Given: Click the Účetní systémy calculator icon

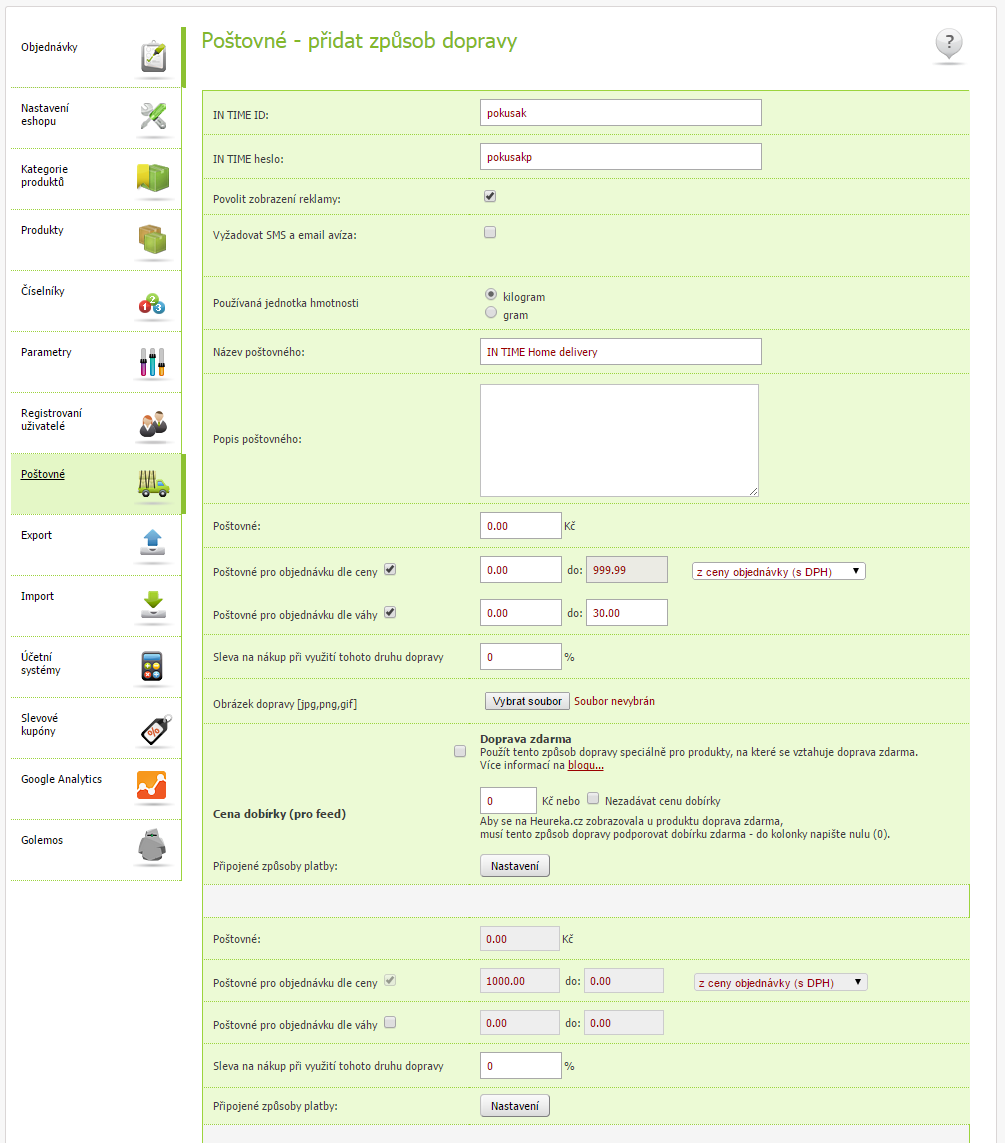Looking at the screenshot, I should coord(152,666).
